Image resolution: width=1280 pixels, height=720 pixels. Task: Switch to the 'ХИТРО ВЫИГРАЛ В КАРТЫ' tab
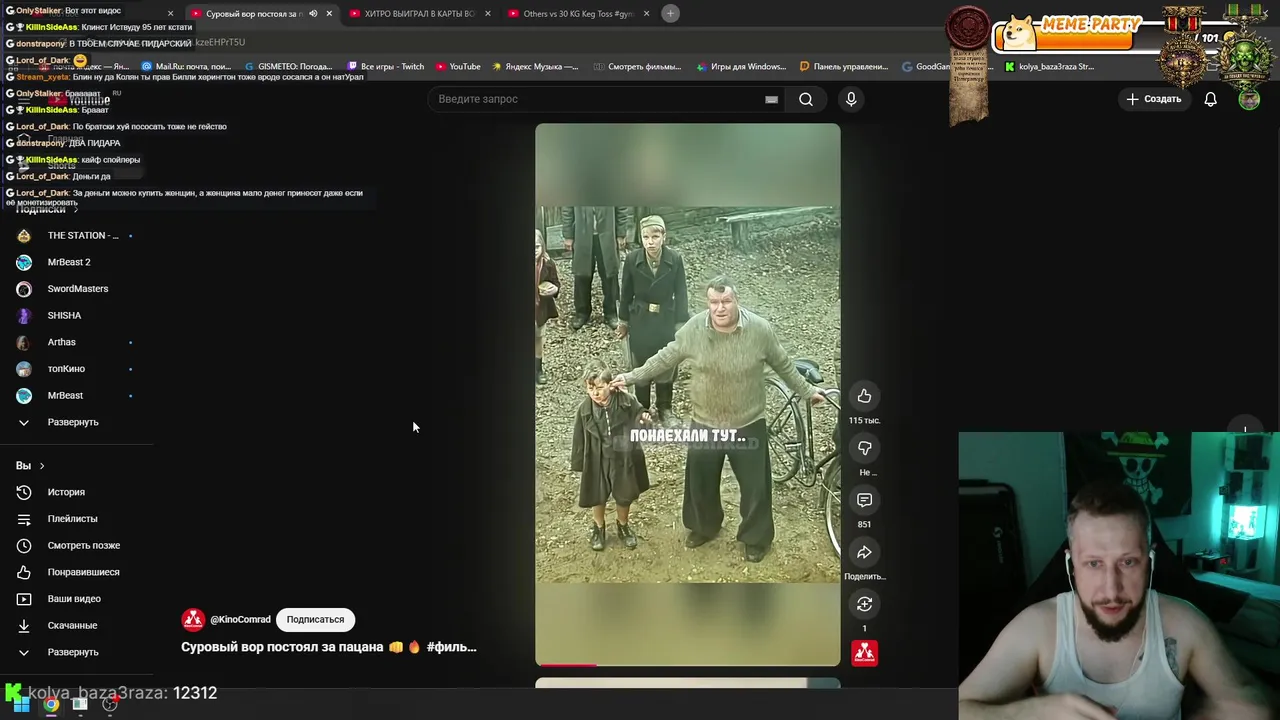coord(418,13)
